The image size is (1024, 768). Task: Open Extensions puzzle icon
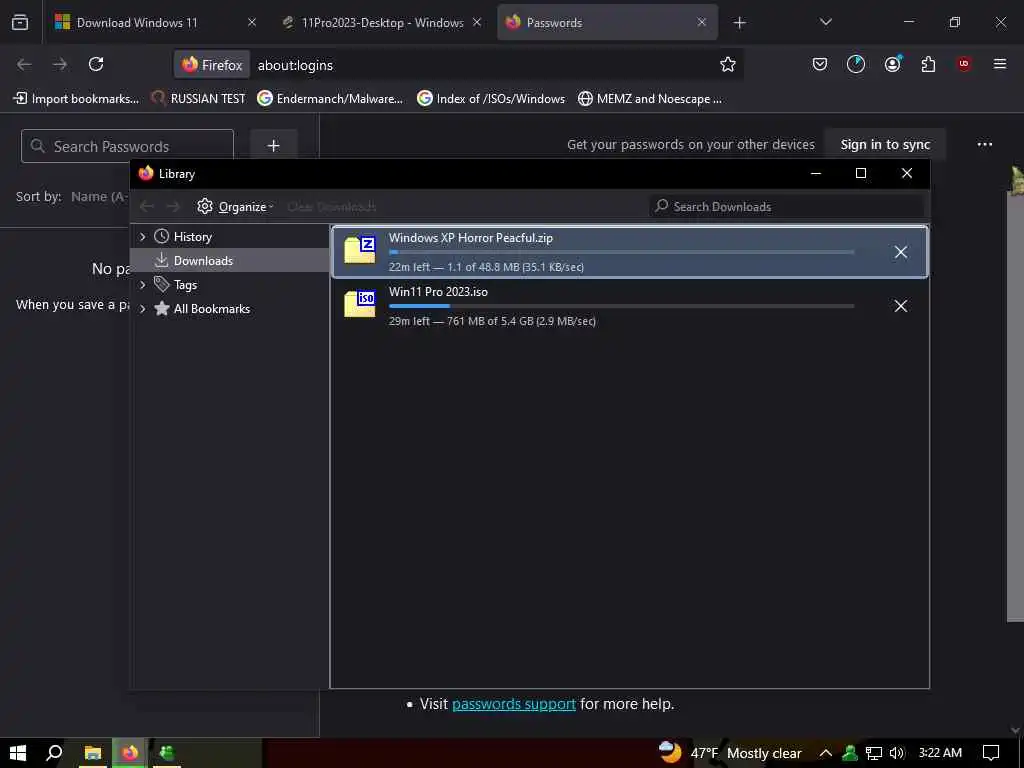coord(928,64)
